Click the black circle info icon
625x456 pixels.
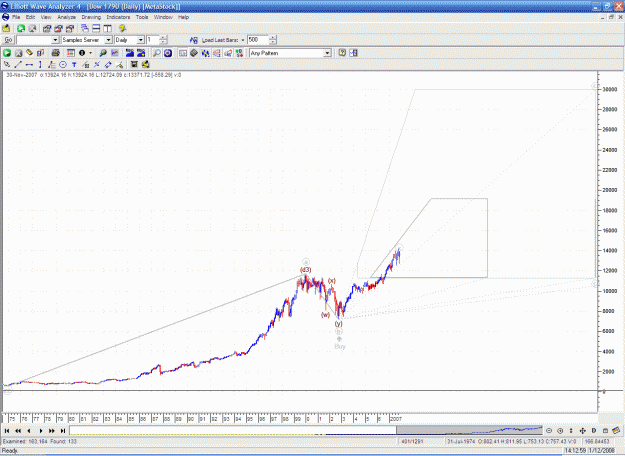click(82, 53)
